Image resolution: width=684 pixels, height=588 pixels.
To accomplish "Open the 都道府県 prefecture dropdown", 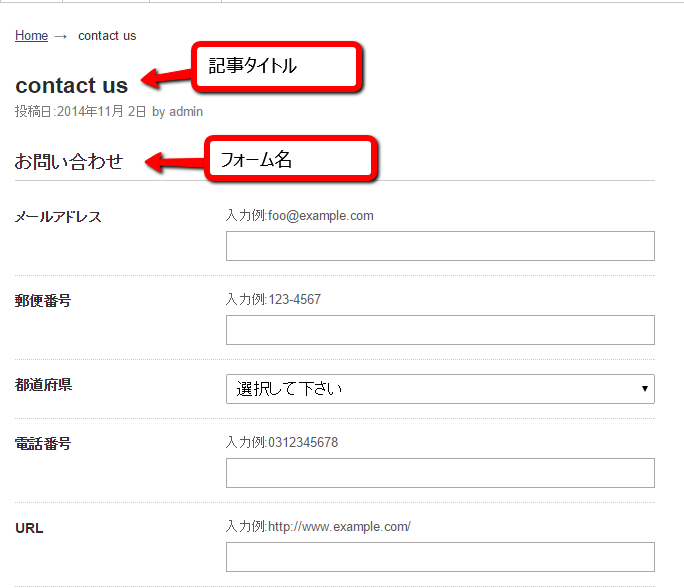I will pyautogui.click(x=440, y=389).
